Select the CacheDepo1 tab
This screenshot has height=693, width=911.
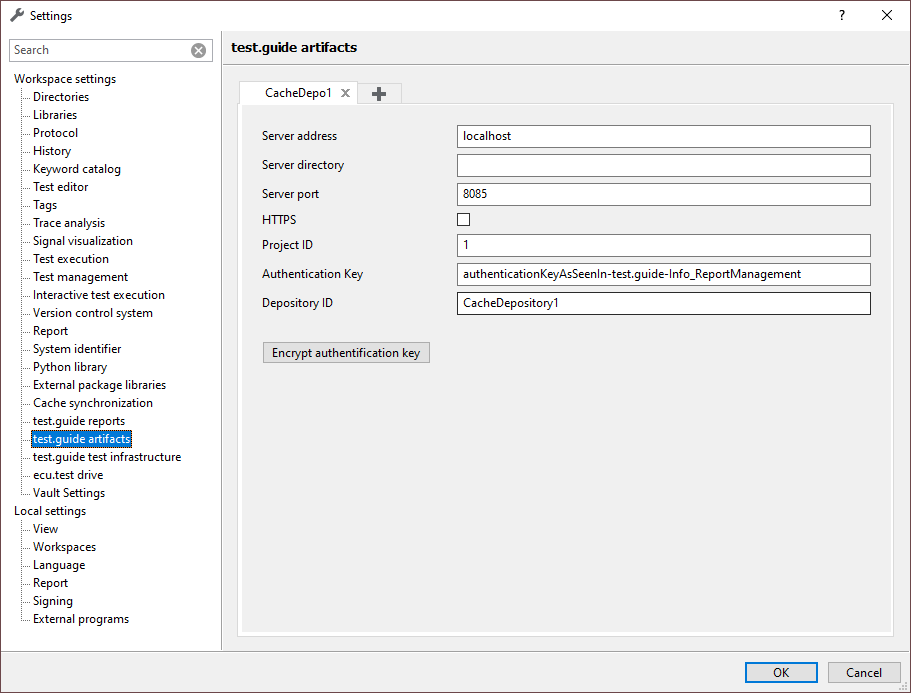click(x=298, y=93)
